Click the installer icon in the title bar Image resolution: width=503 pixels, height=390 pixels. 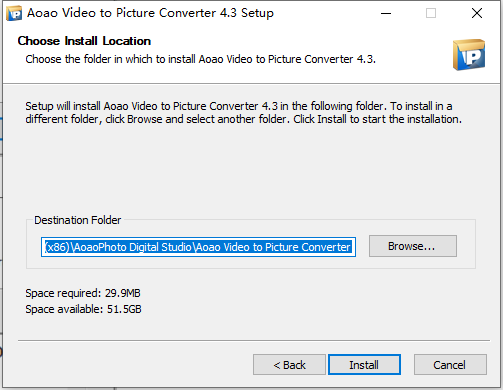(x=14, y=13)
